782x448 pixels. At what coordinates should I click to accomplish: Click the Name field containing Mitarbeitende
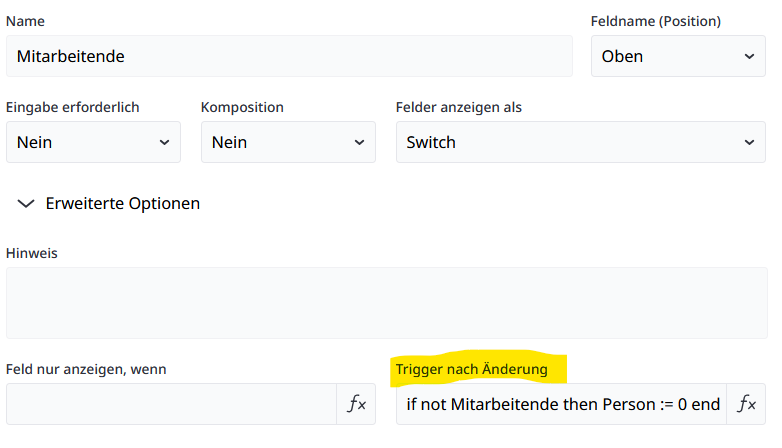[289, 57]
